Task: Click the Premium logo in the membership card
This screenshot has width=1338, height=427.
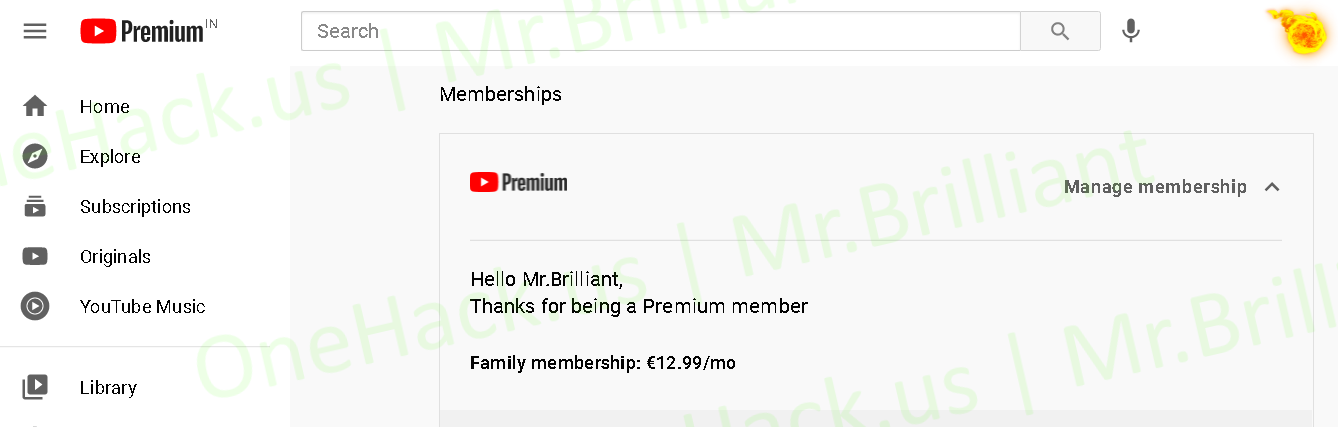Action: coord(518,182)
